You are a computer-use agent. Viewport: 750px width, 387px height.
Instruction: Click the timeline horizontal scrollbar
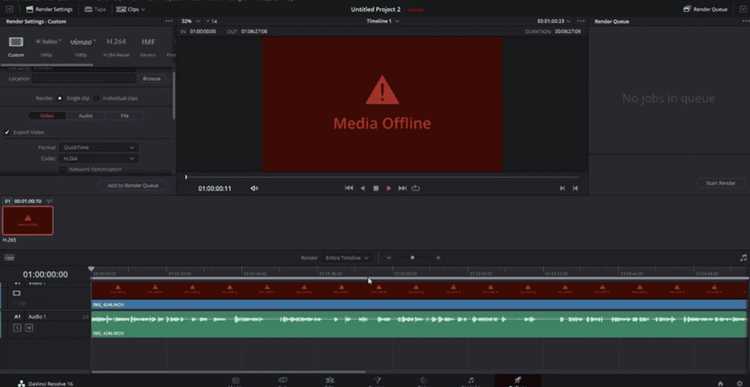tap(229, 372)
